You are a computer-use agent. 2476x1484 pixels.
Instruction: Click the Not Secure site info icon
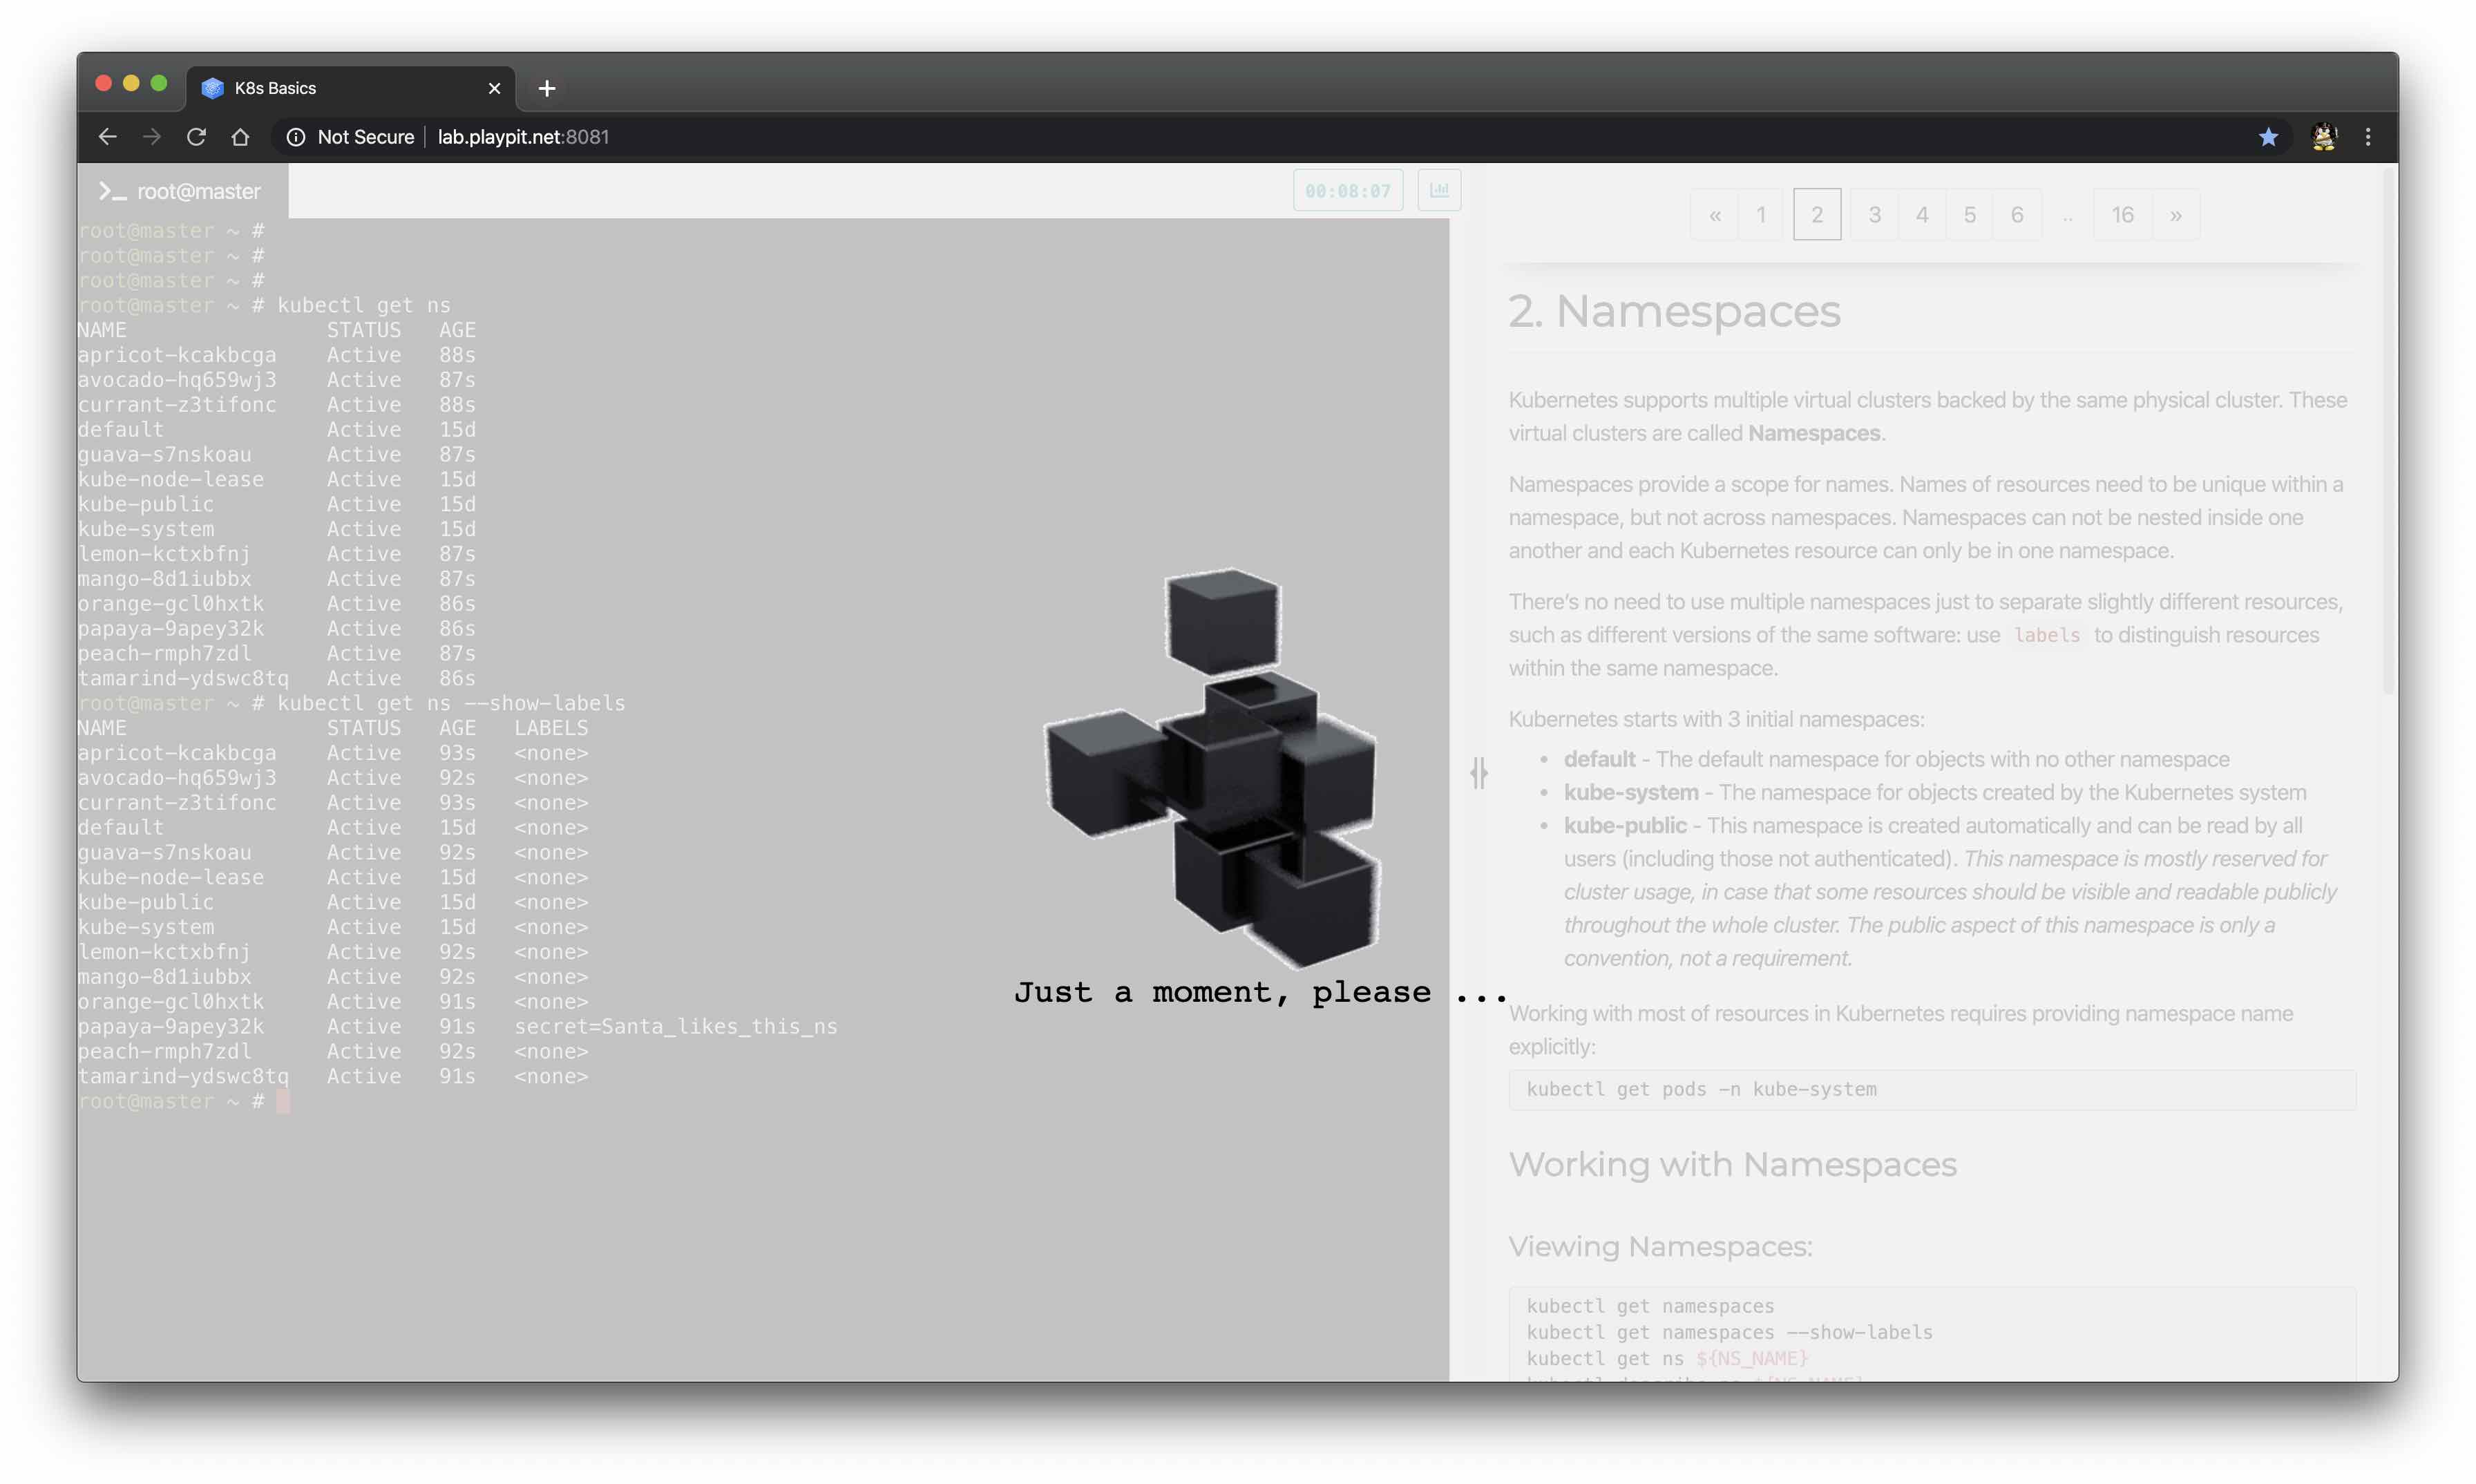[296, 137]
